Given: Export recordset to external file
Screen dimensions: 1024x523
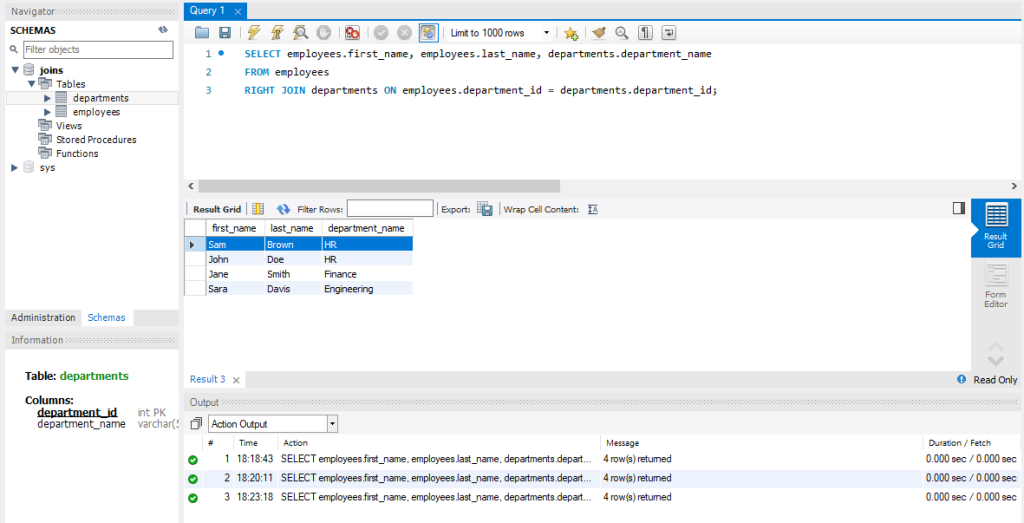Looking at the screenshot, I should 485,209.
